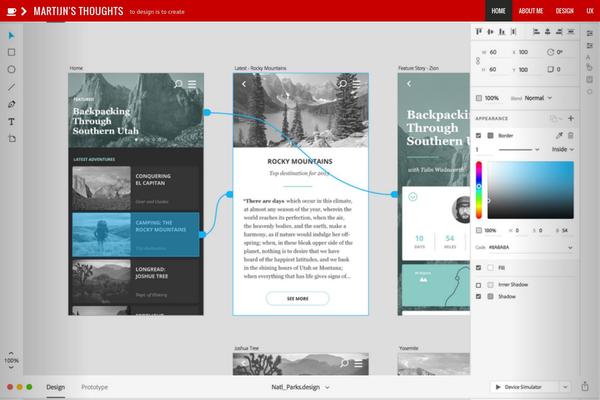Select the Artboard tool
The width and height of the screenshot is (600, 400).
[x=12, y=139]
